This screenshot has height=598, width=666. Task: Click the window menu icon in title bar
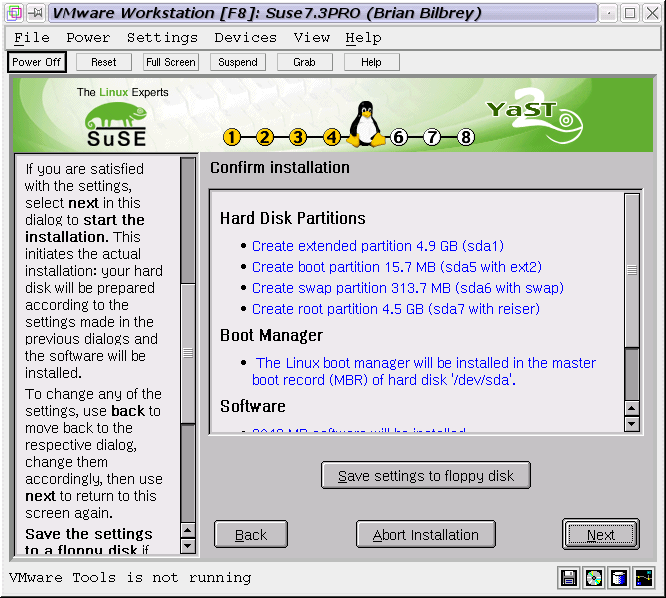(x=13, y=13)
